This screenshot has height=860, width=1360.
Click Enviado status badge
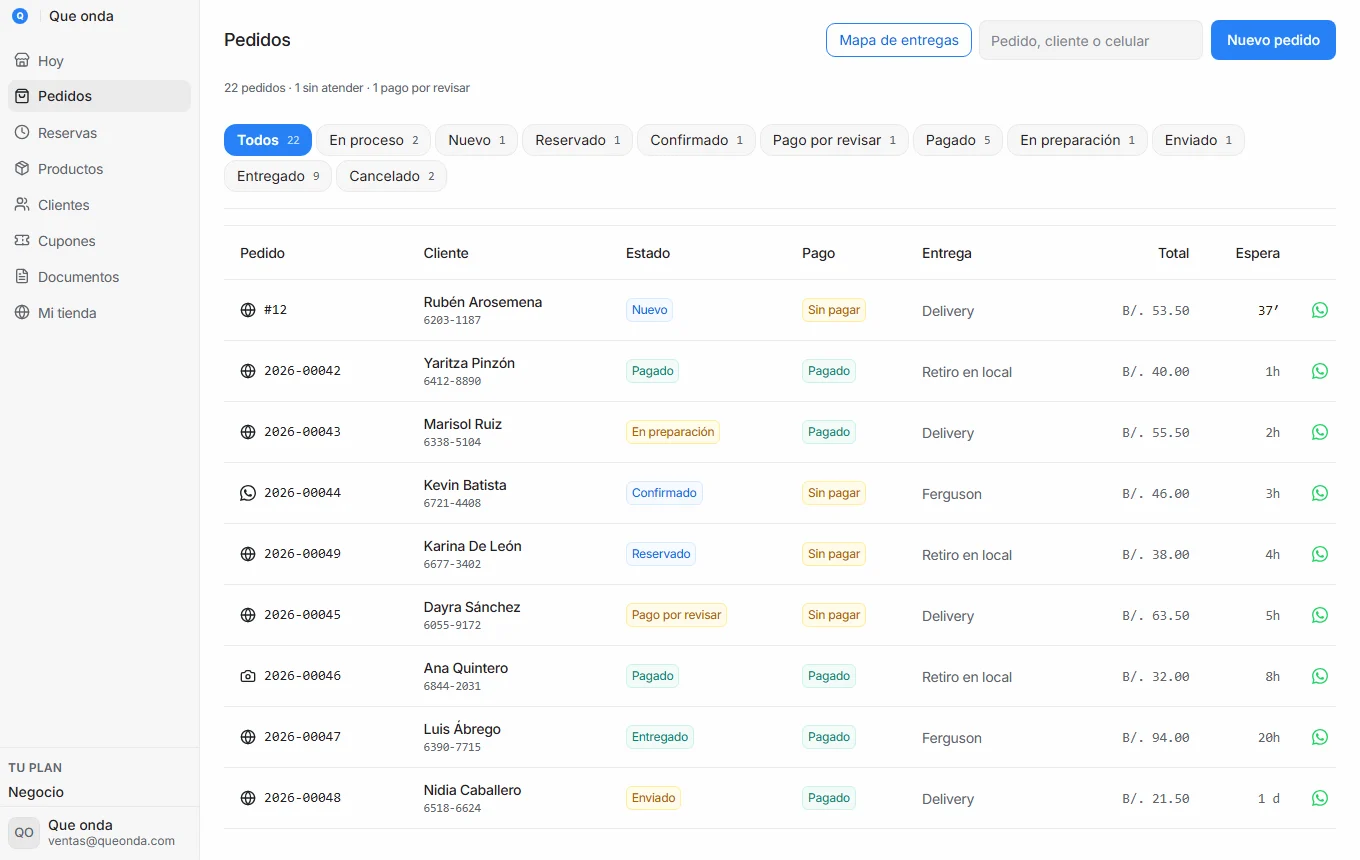653,798
